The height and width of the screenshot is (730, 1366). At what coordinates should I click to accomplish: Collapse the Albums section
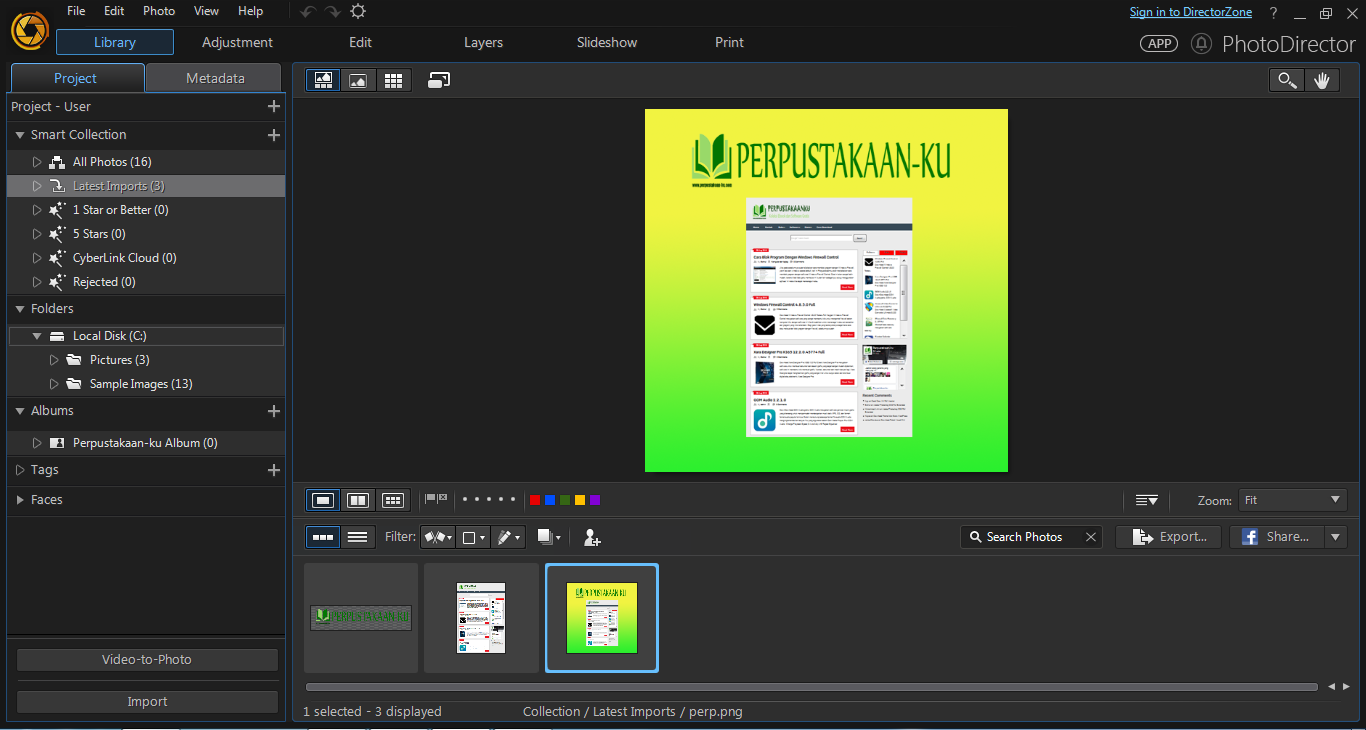pyautogui.click(x=20, y=411)
